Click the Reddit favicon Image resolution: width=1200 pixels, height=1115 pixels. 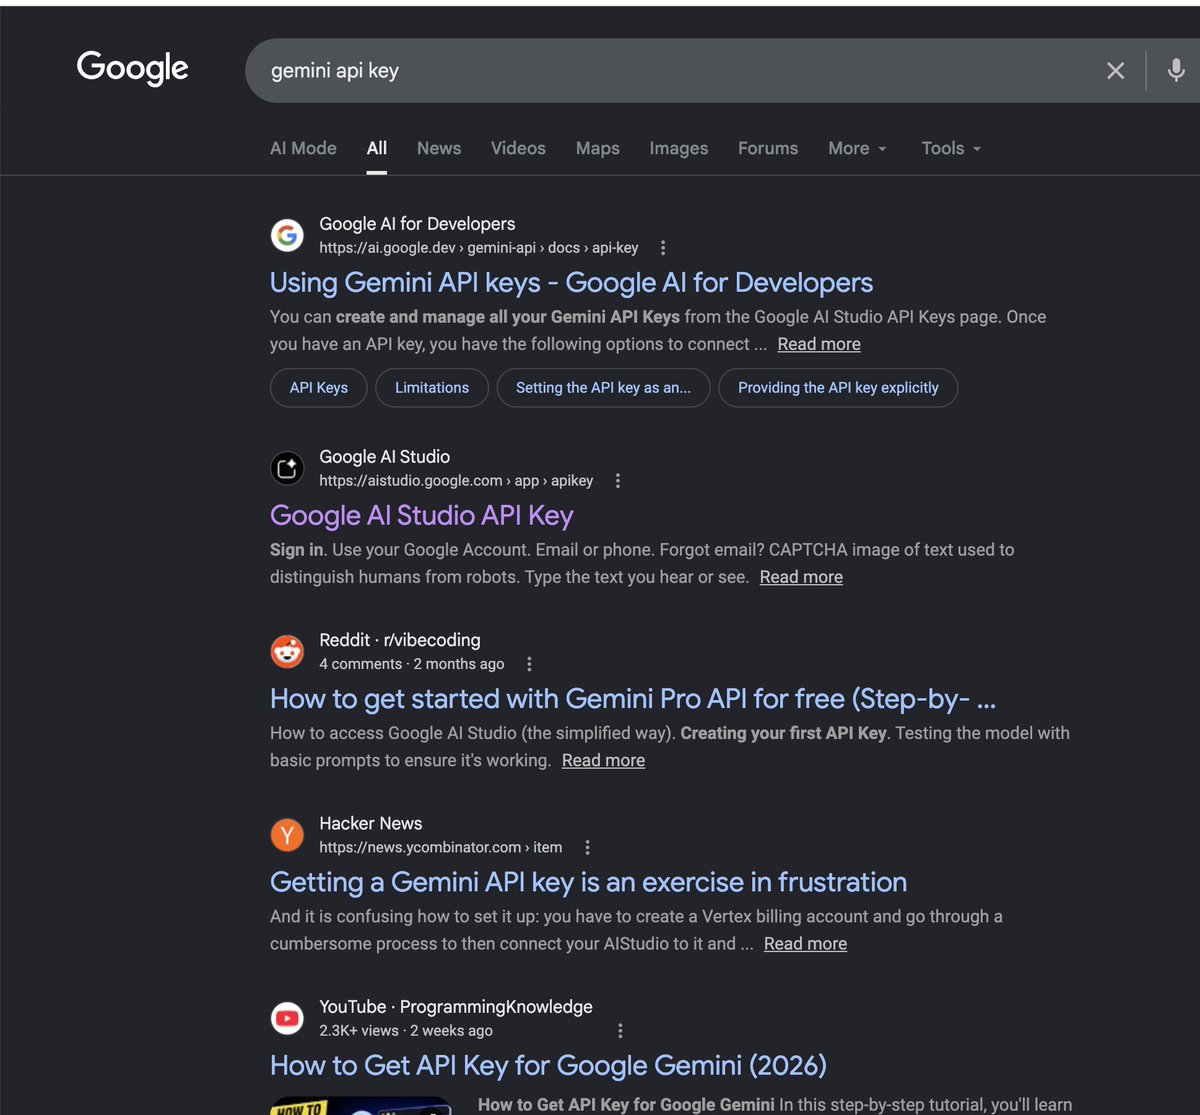pyautogui.click(x=287, y=651)
